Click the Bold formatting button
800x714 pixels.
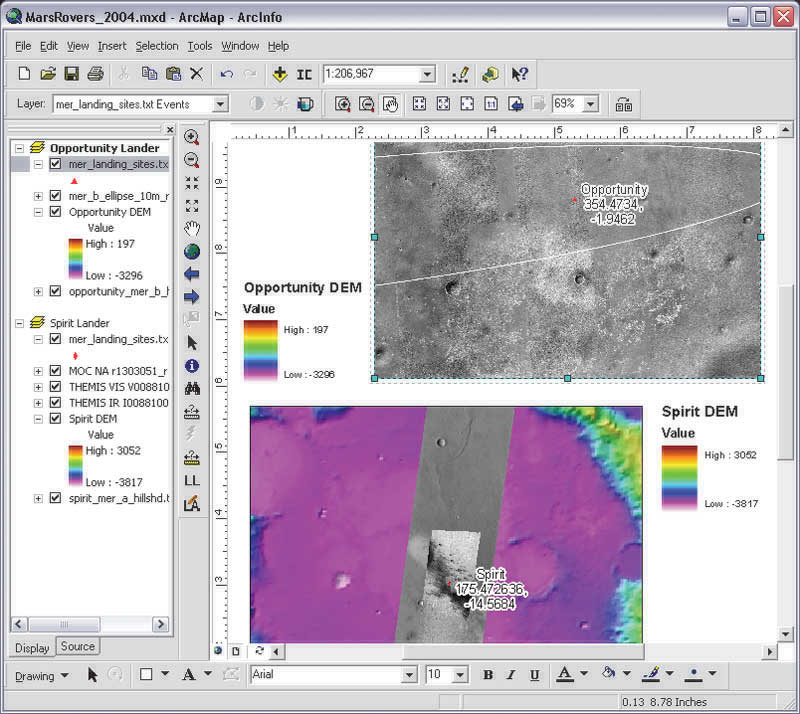[488, 675]
